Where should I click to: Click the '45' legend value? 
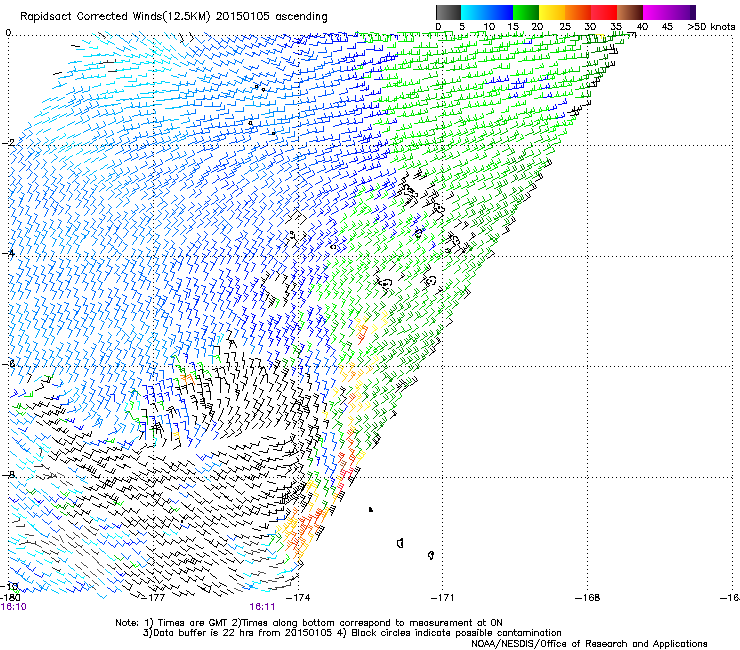pyautogui.click(x=667, y=27)
